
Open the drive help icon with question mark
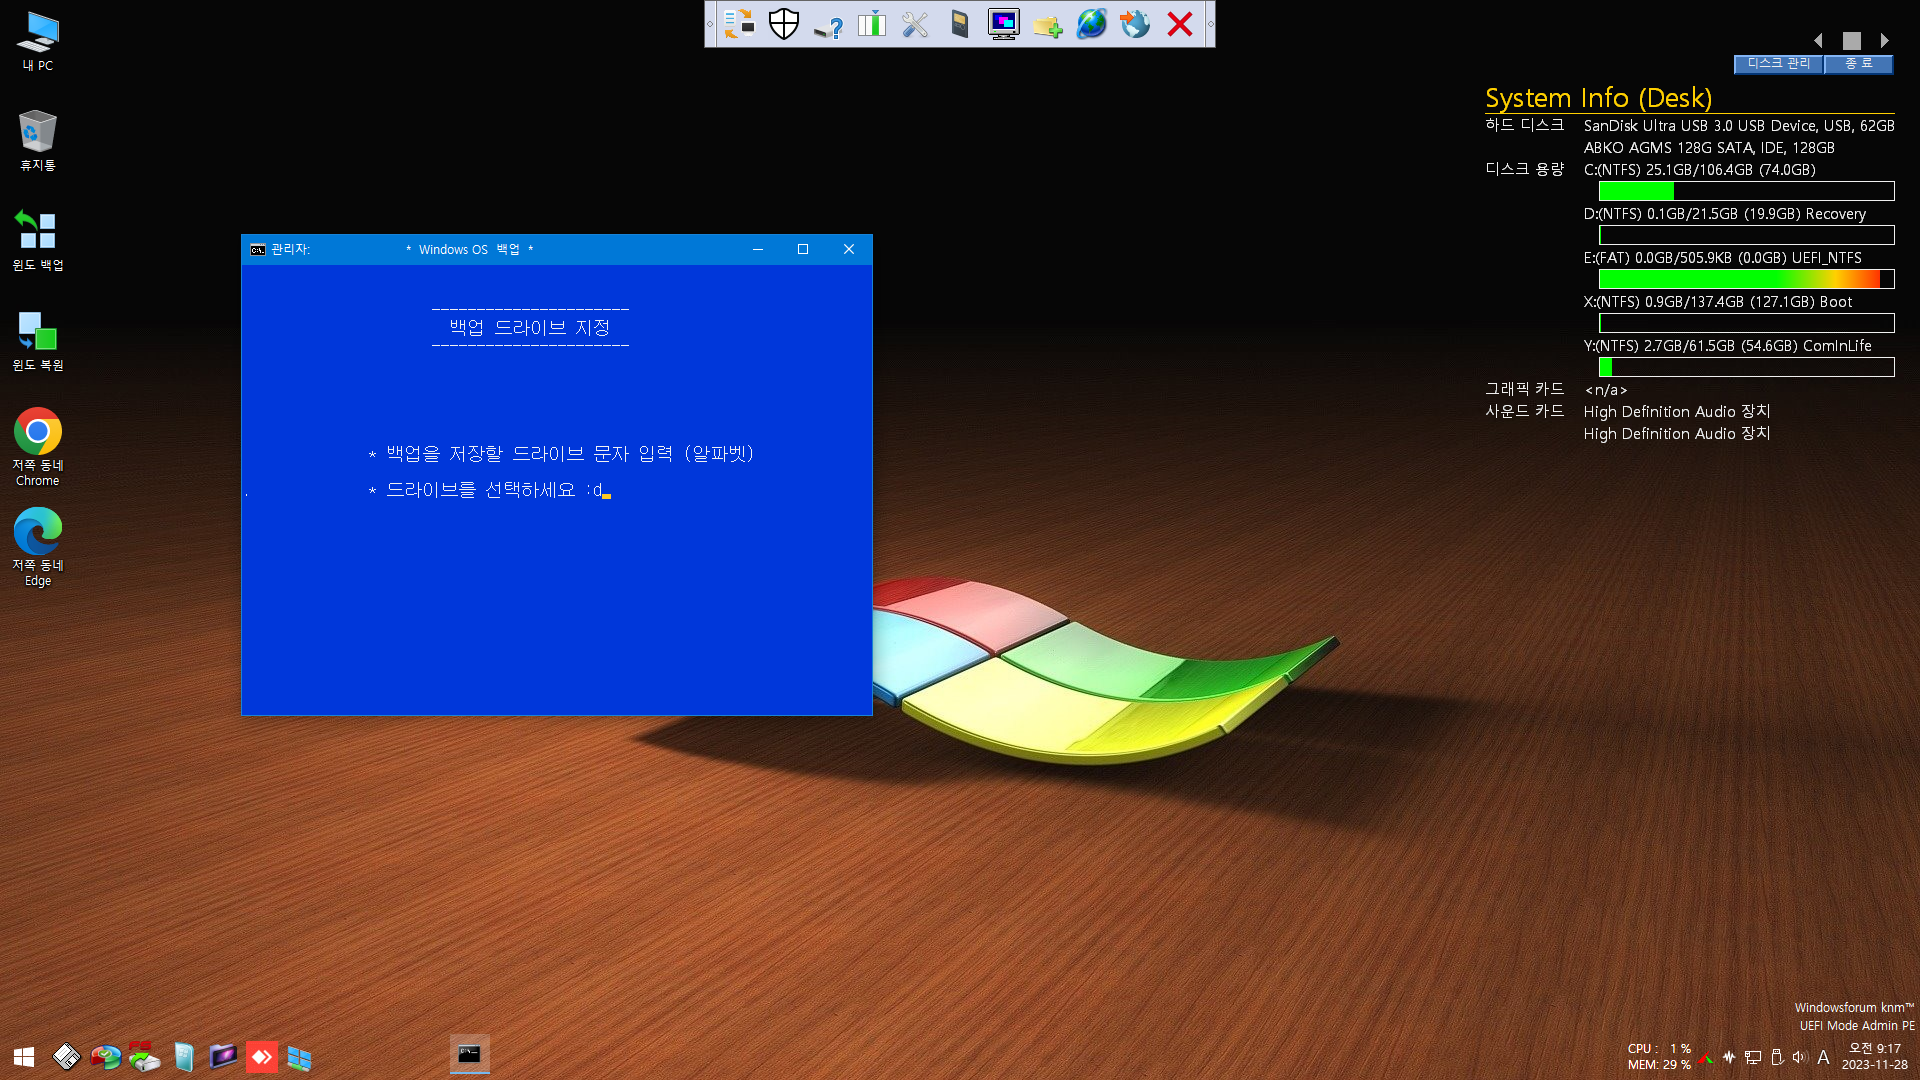click(828, 24)
